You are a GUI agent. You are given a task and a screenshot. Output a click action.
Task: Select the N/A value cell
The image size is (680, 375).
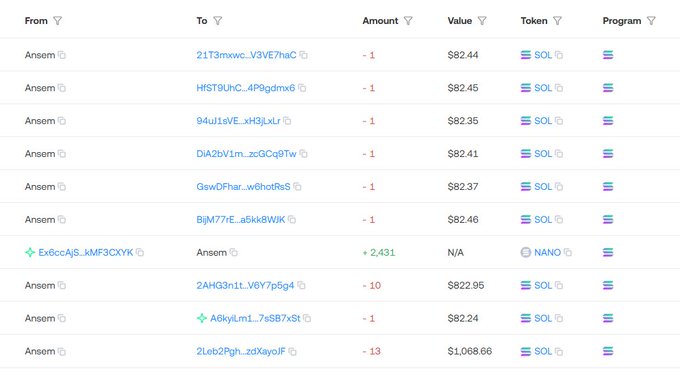tap(455, 252)
